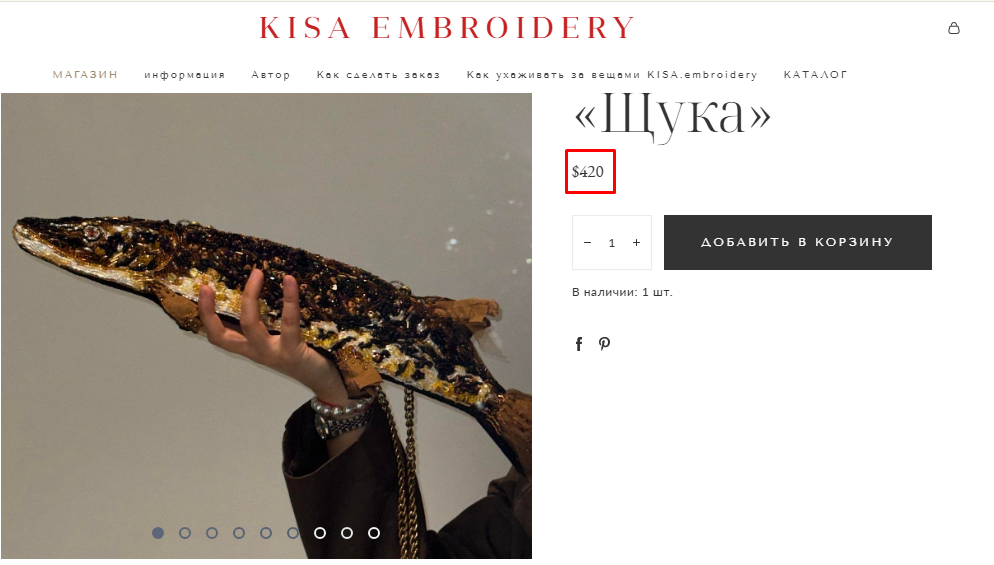Click the pike bag product photo
This screenshot has width=994, height=565.
pyautogui.click(x=266, y=326)
